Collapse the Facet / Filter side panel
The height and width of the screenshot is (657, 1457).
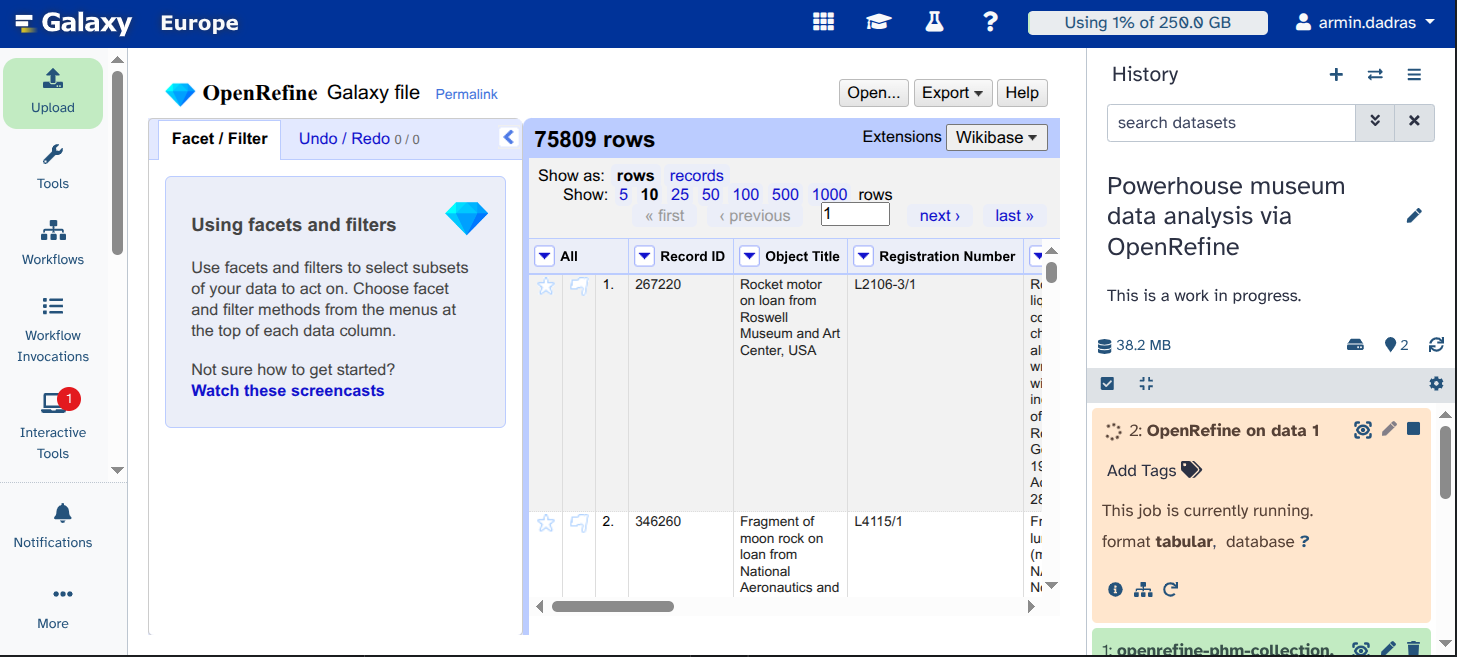point(508,137)
